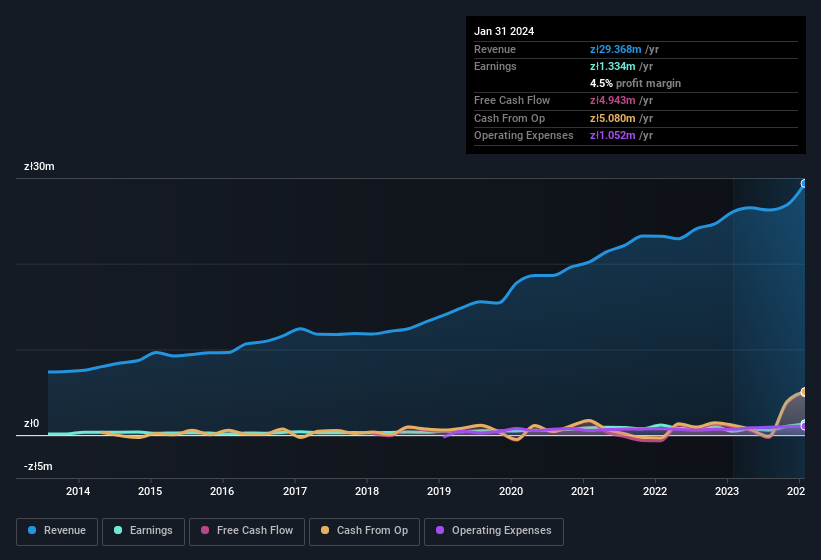This screenshot has width=821, height=560.
Task: Select the Operating Expenses endpoint marker
Action: click(x=803, y=425)
